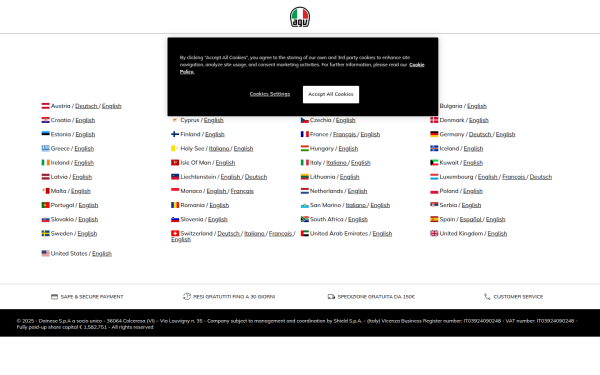Select Croatia English link
Image resolution: width=600 pixels, height=375 pixels.
point(85,120)
